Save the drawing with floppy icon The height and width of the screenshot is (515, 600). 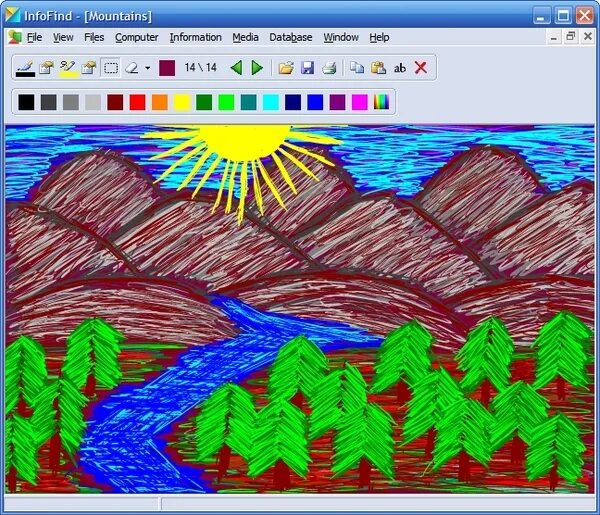click(x=307, y=68)
